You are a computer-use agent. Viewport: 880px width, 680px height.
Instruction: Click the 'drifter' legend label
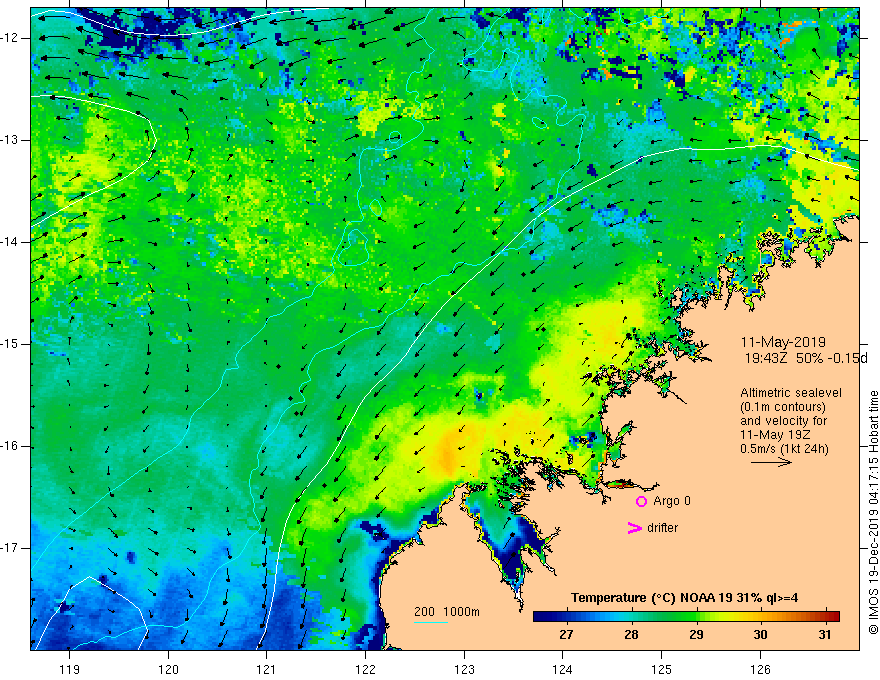[x=662, y=528]
